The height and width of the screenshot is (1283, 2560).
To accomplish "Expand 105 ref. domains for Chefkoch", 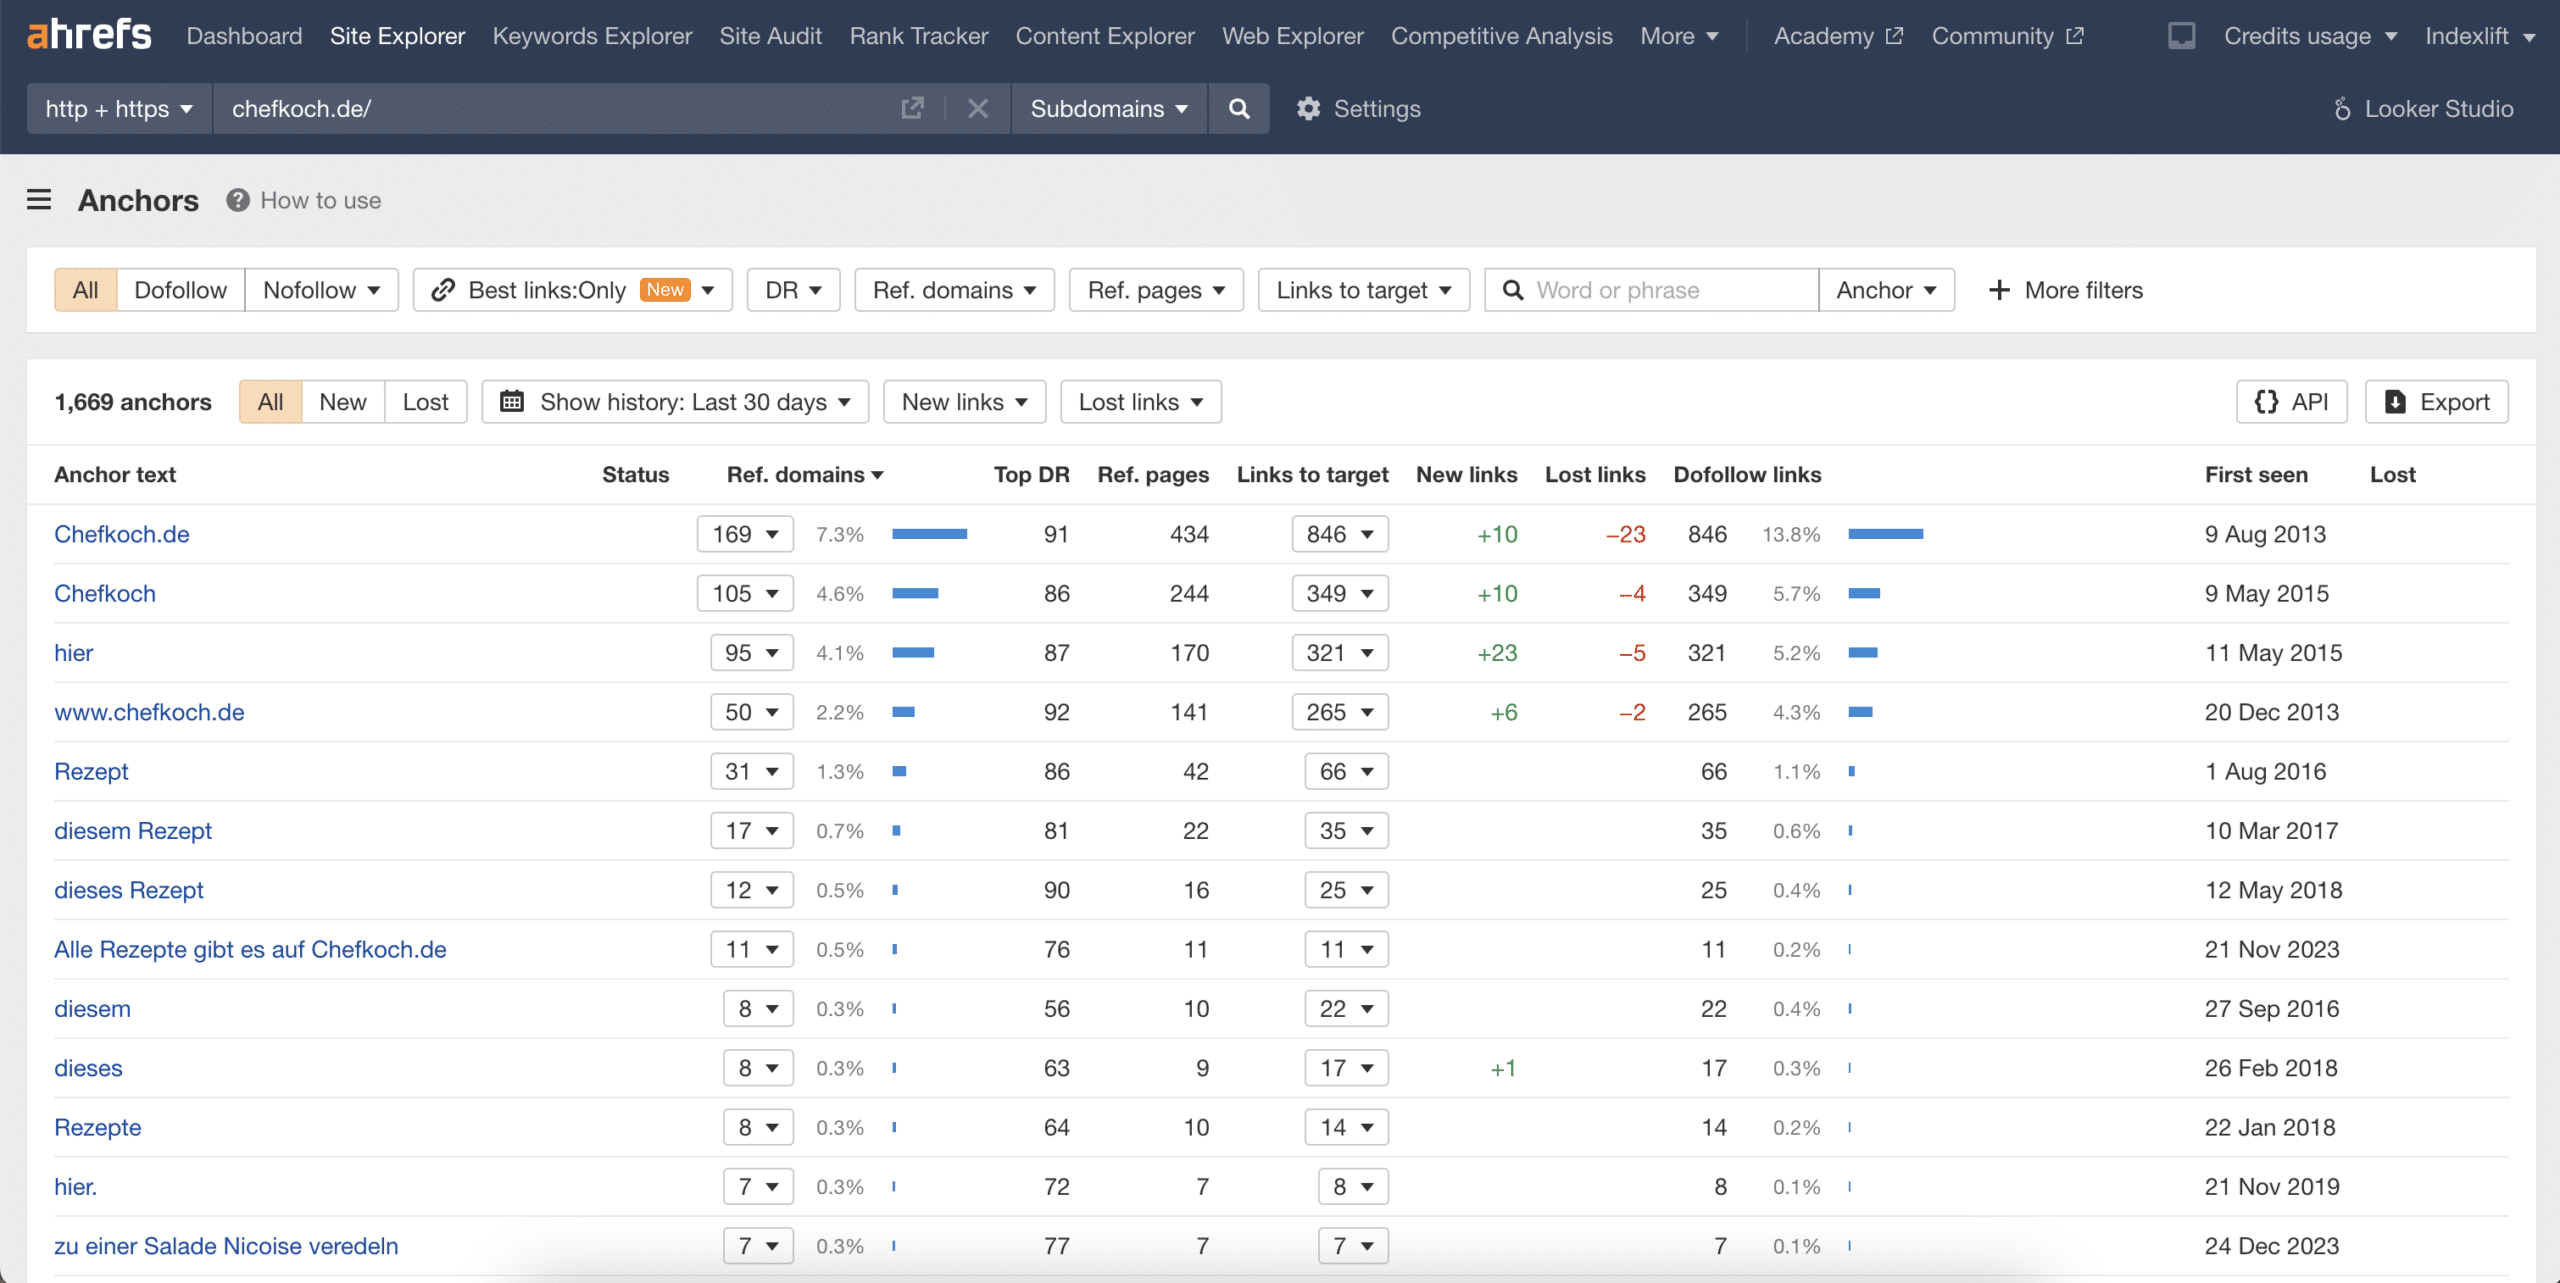I will coord(745,593).
